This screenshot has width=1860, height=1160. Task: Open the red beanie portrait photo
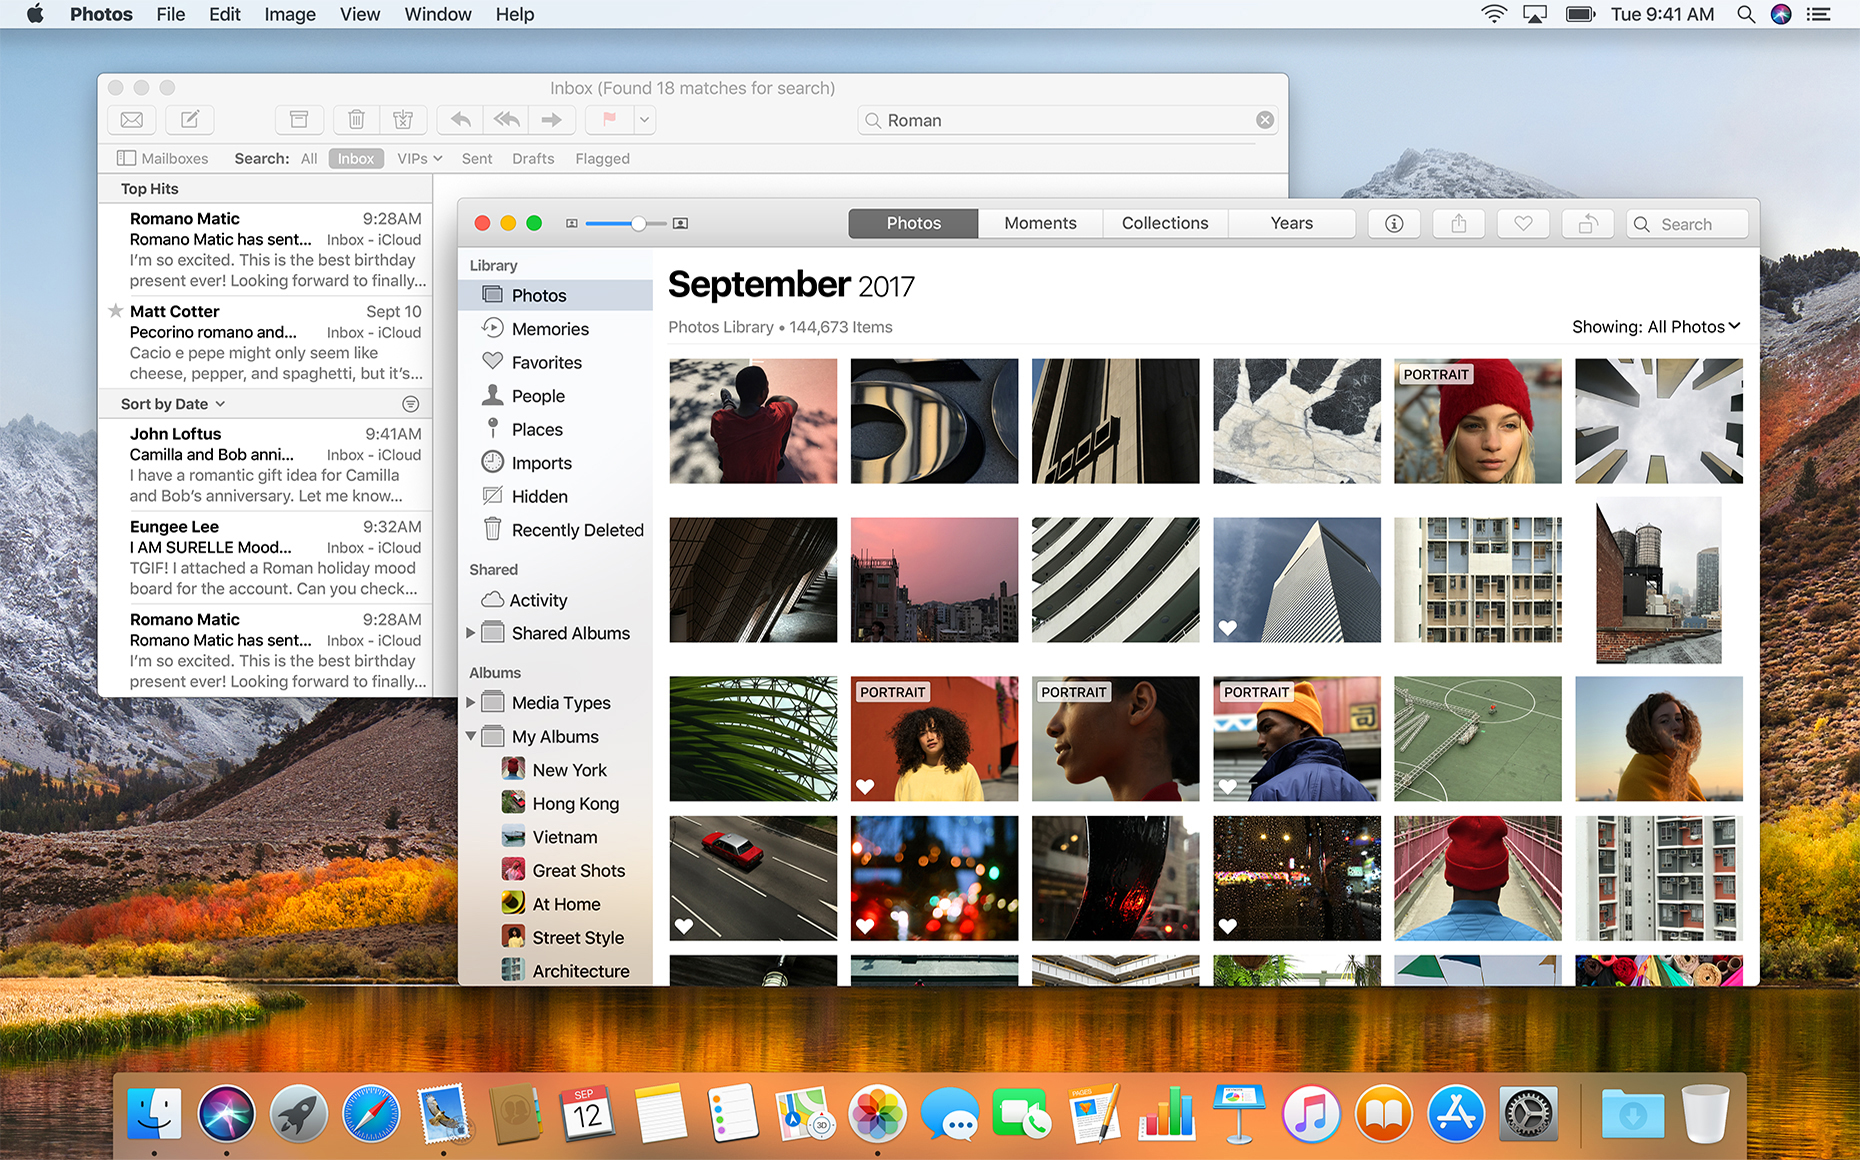point(1477,421)
